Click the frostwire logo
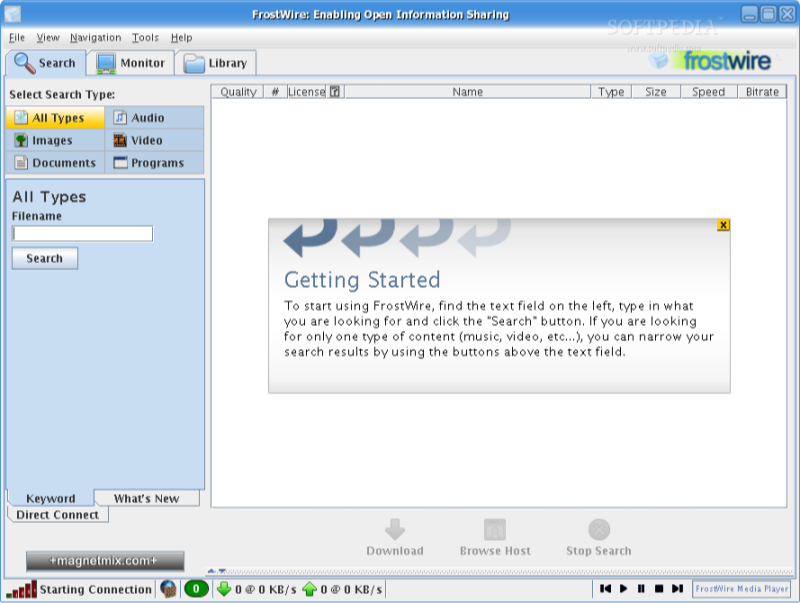The height and width of the screenshot is (603, 800). pyautogui.click(x=712, y=60)
